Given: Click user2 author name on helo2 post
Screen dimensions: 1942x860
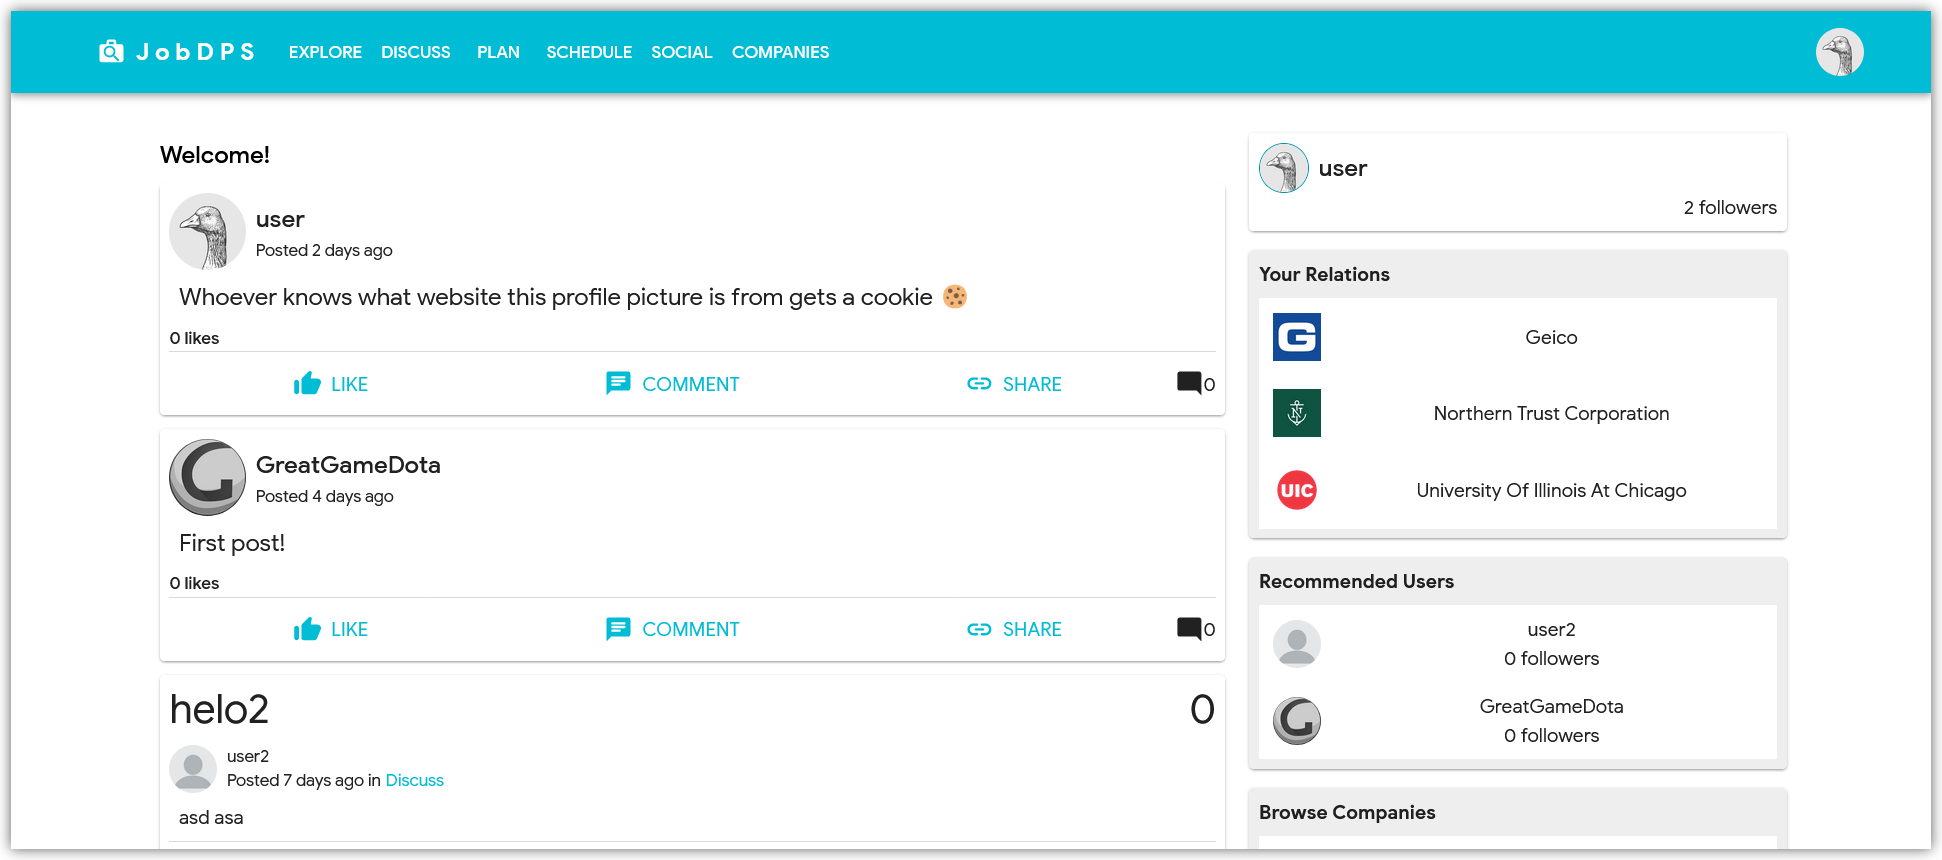Looking at the screenshot, I should pos(248,756).
